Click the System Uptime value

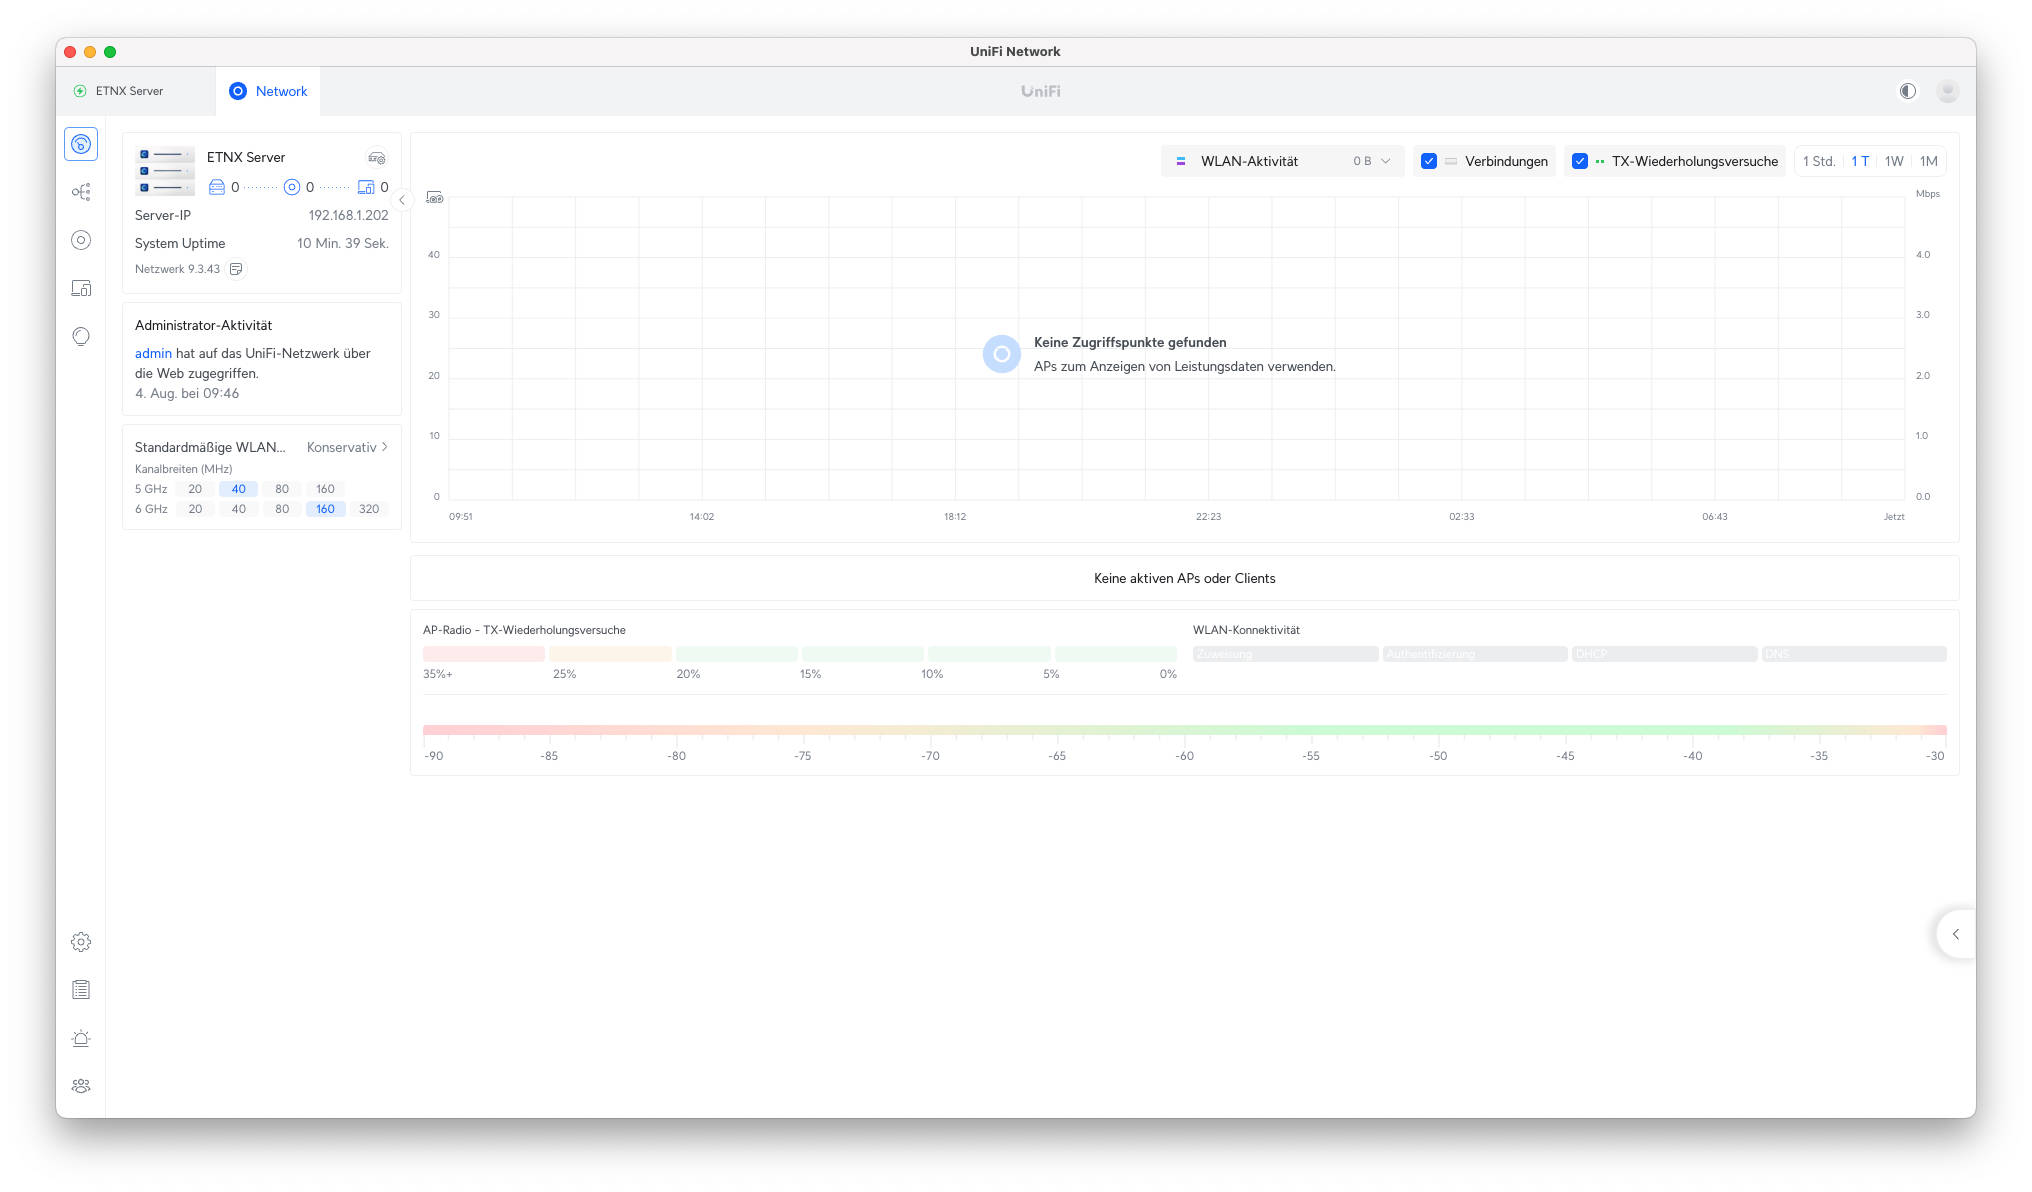tap(343, 243)
